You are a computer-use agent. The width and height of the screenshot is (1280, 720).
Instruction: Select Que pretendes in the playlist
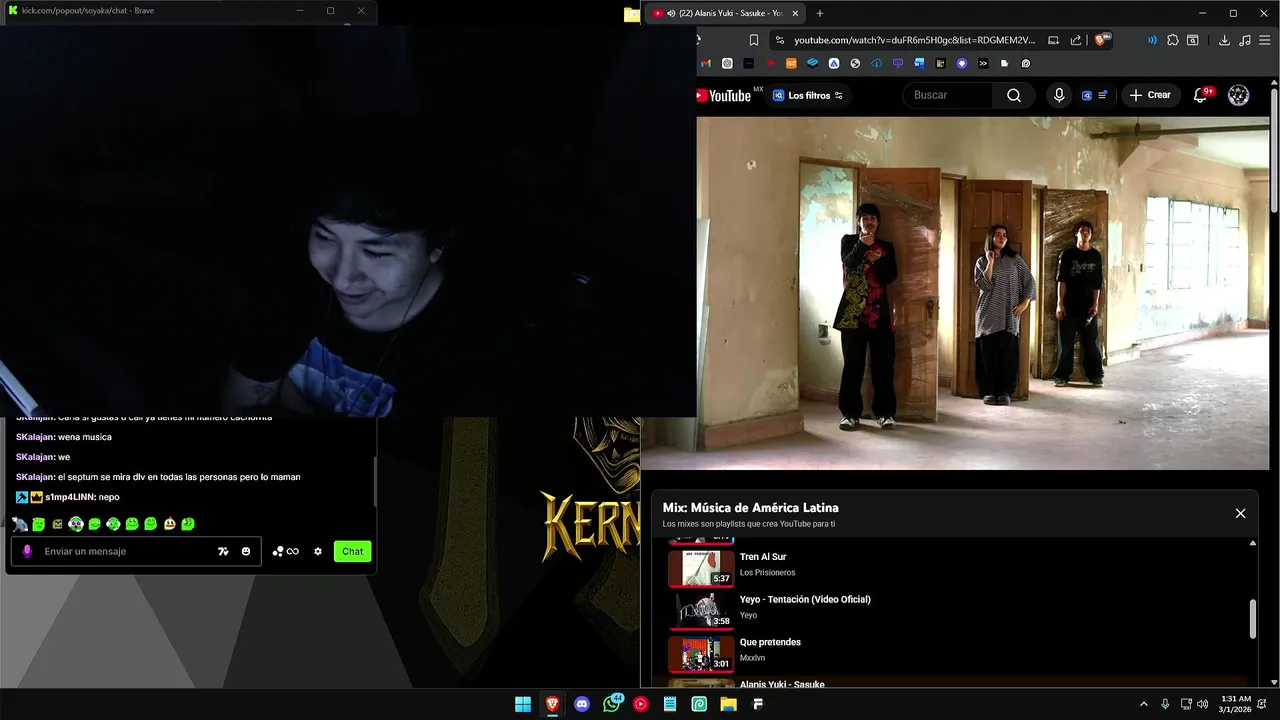coord(770,642)
